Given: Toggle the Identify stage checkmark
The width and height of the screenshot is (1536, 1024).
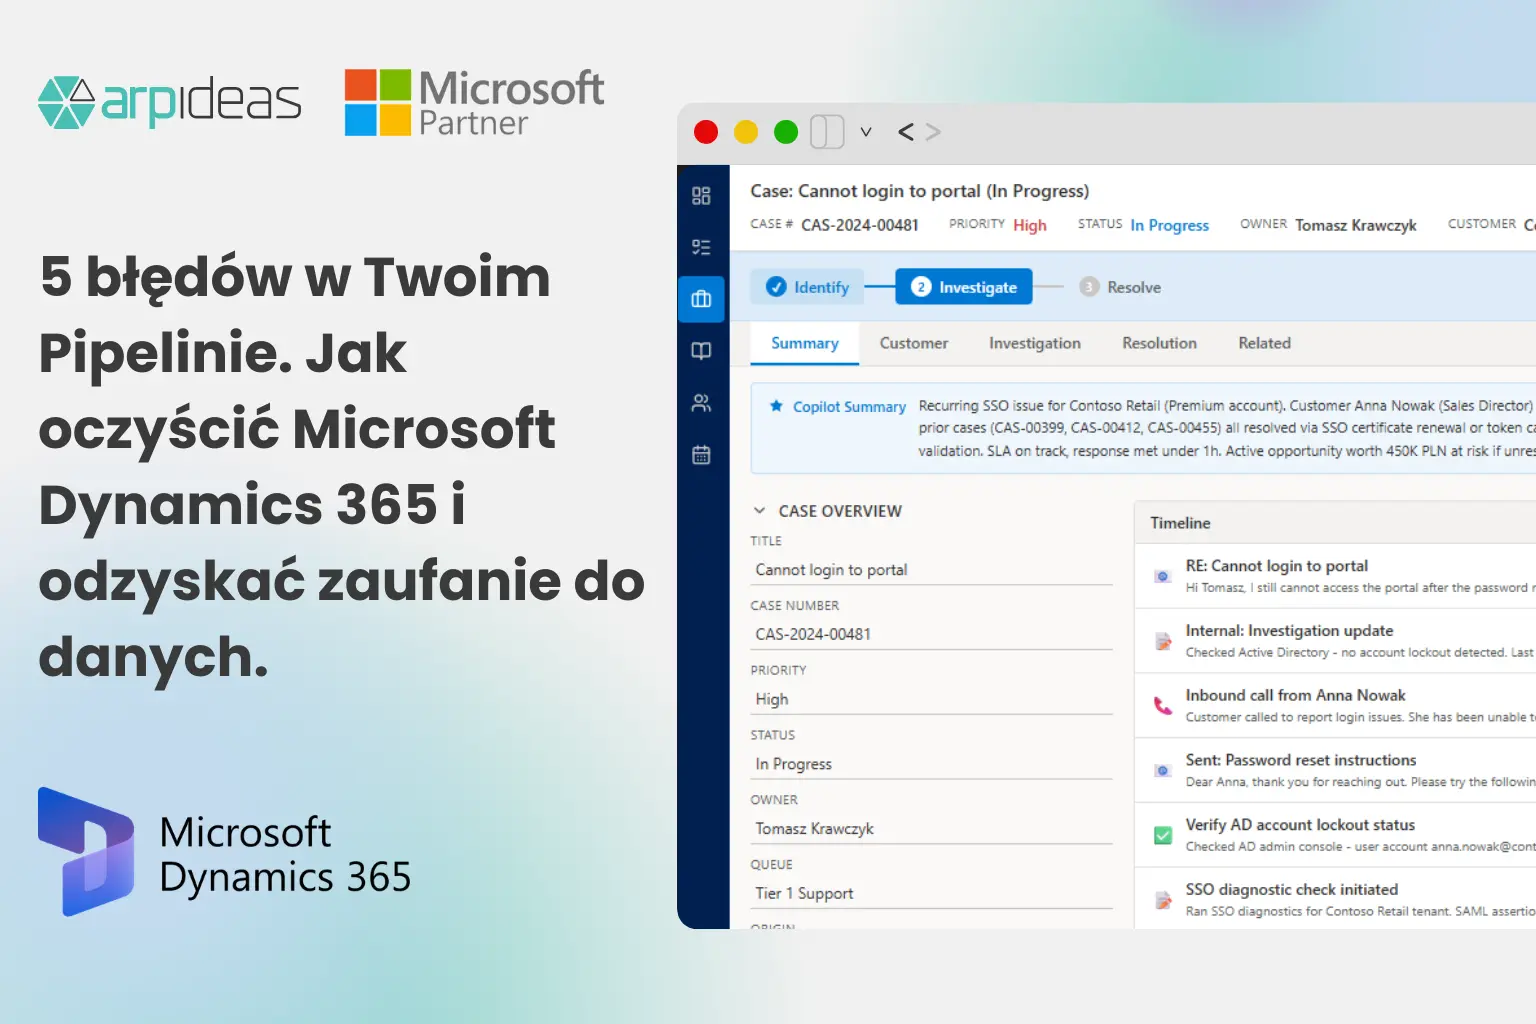Looking at the screenshot, I should [x=777, y=286].
